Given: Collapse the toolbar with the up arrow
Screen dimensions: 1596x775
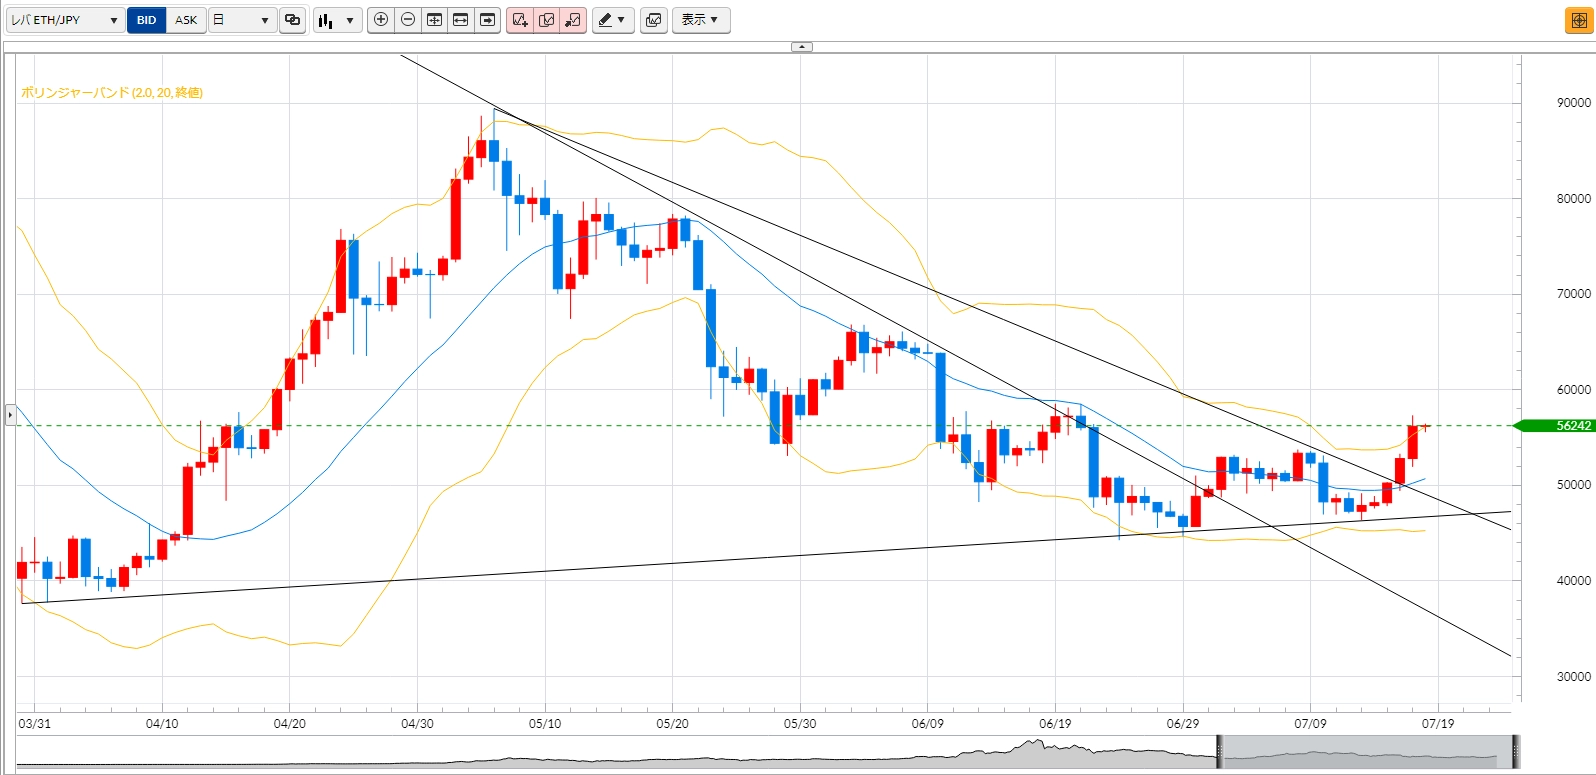Looking at the screenshot, I should tap(802, 47).
